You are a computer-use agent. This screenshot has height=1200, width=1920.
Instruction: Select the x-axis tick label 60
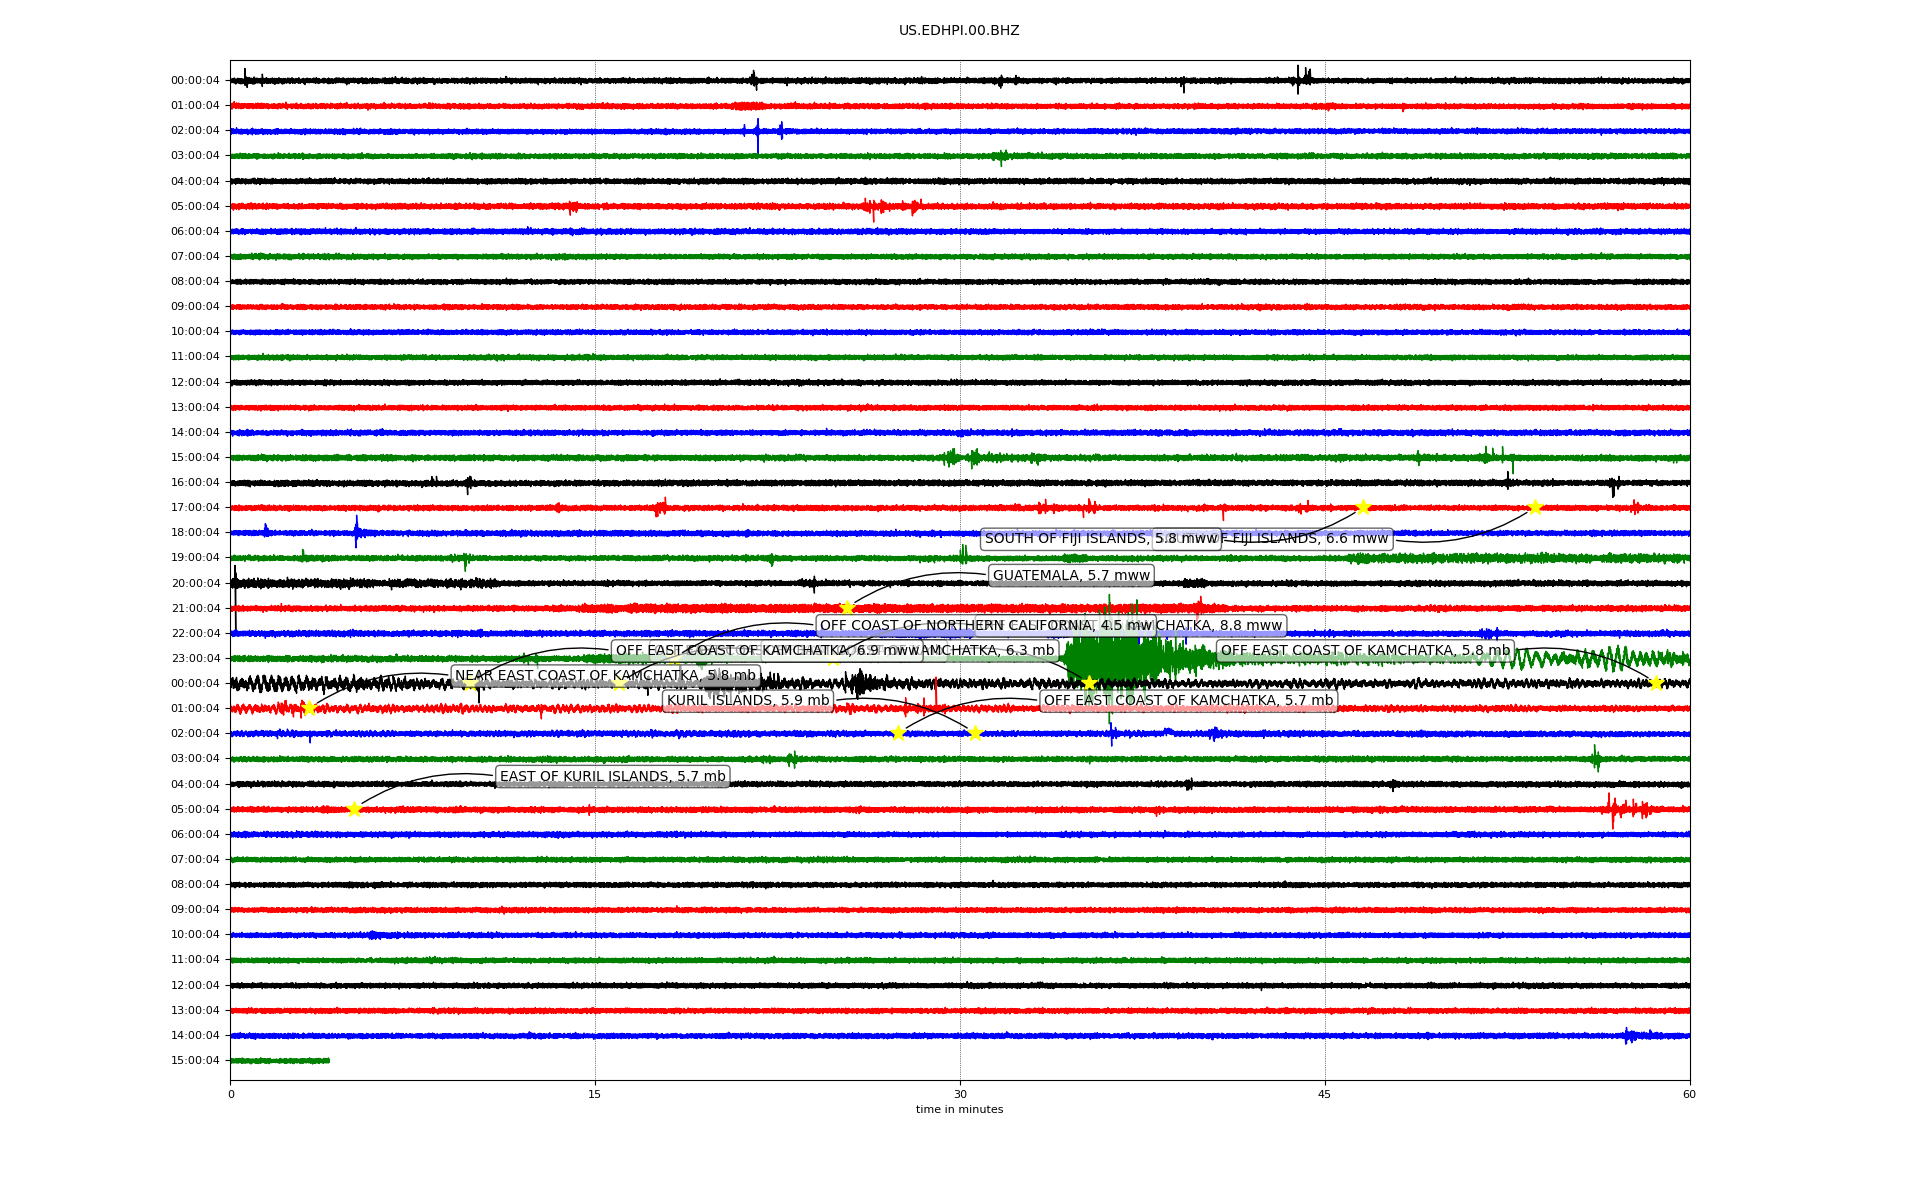[1689, 1094]
